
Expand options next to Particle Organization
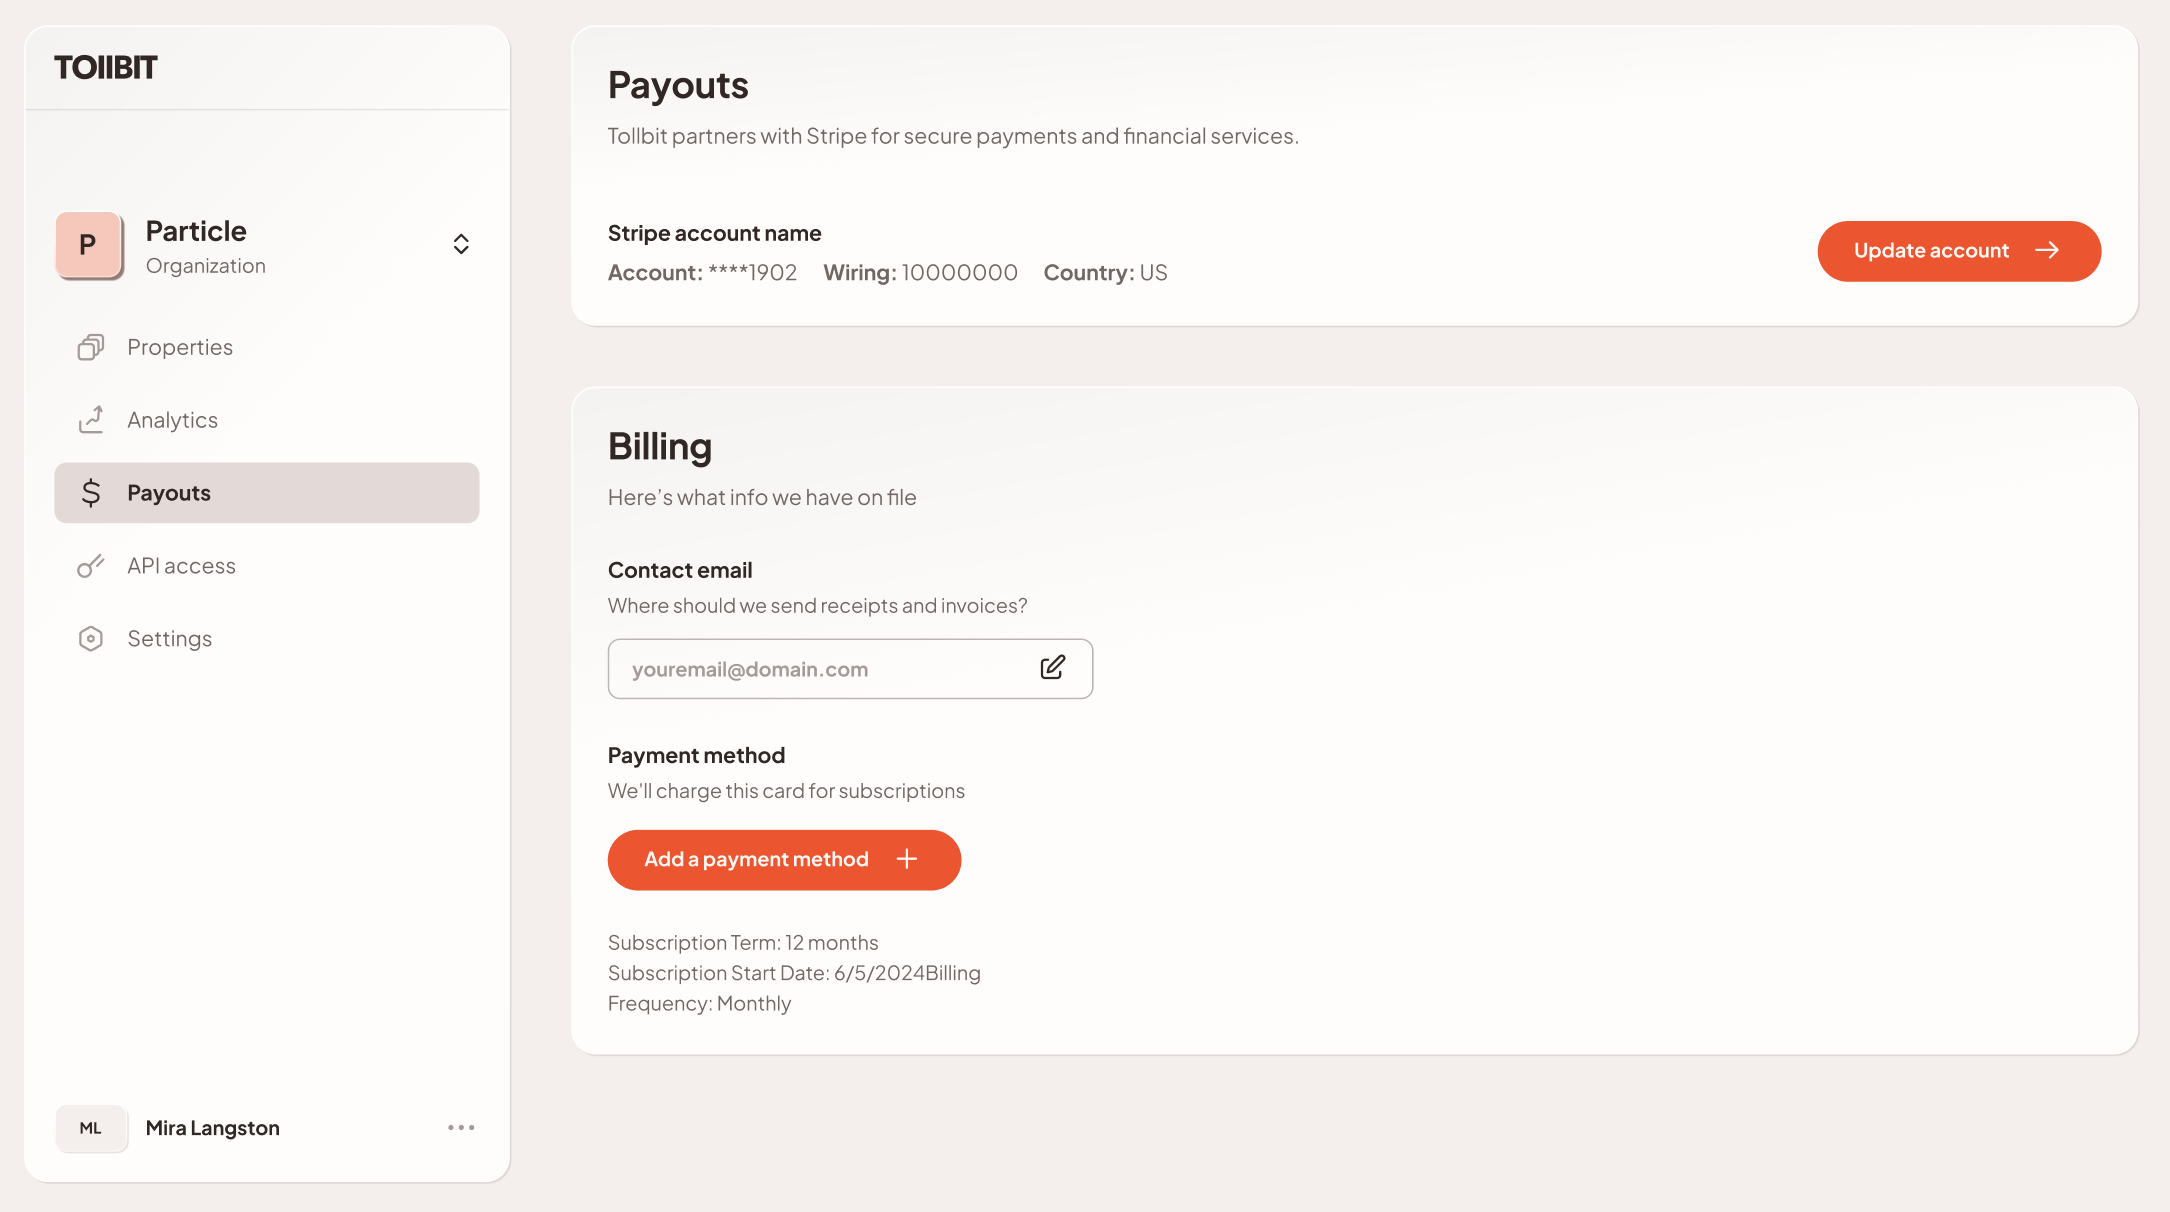(461, 244)
